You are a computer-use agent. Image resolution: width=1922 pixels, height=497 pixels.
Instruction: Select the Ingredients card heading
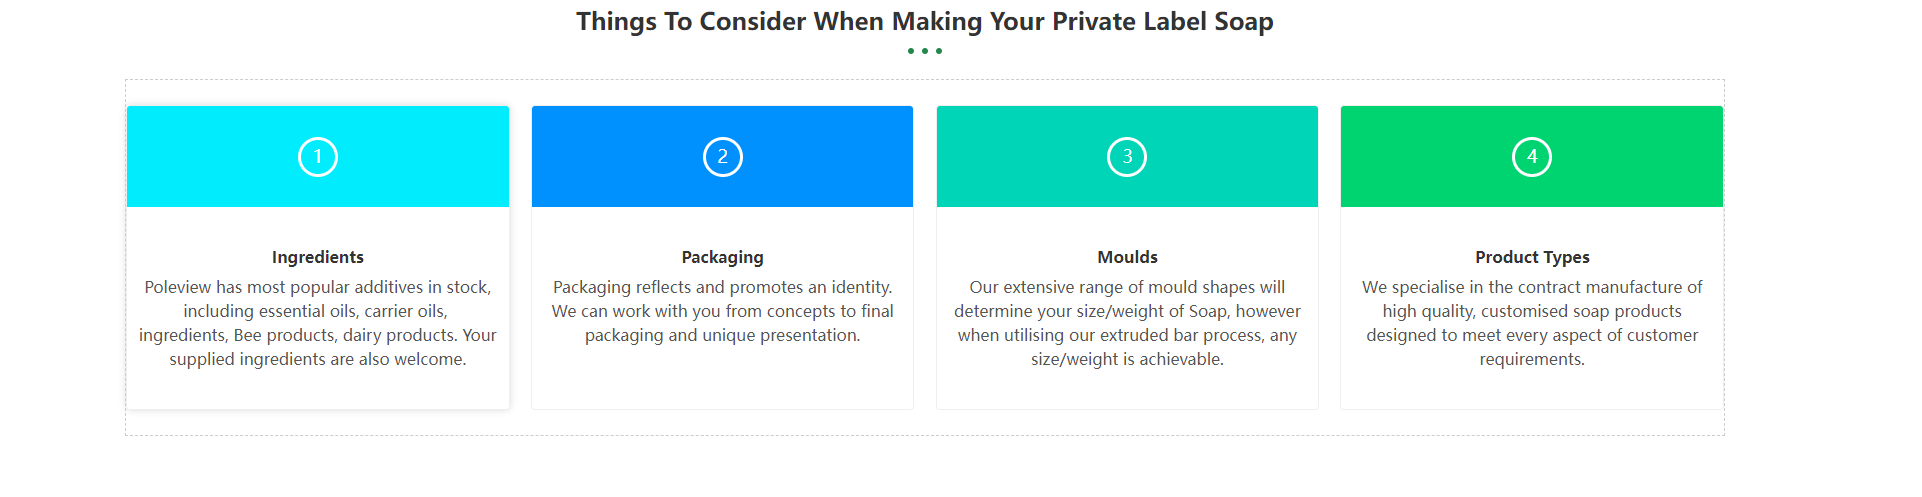[x=318, y=257]
